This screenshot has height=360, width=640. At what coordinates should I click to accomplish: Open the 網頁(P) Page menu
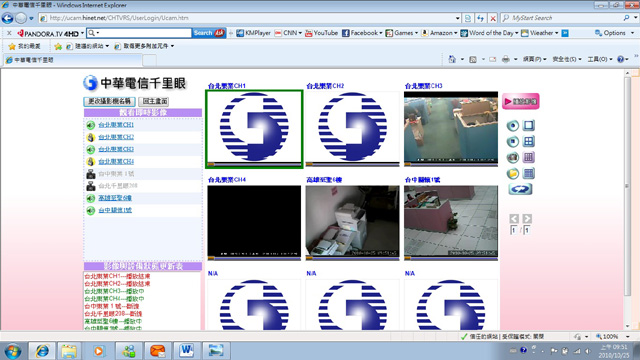click(x=534, y=59)
